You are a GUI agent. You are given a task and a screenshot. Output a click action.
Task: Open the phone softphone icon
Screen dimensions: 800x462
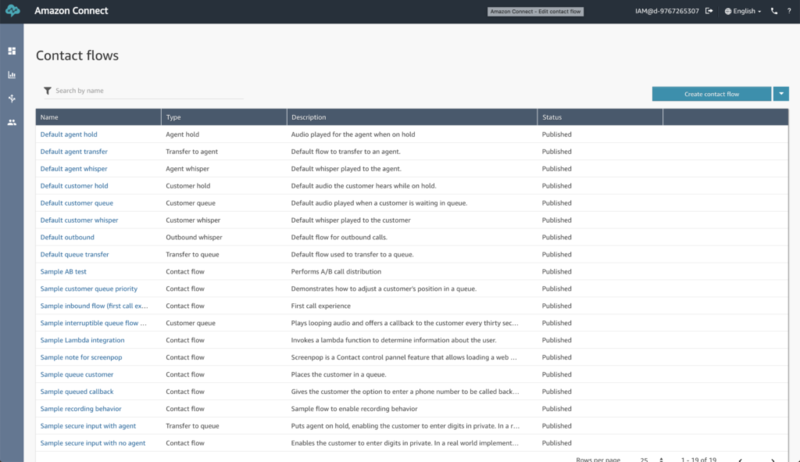[x=774, y=11]
